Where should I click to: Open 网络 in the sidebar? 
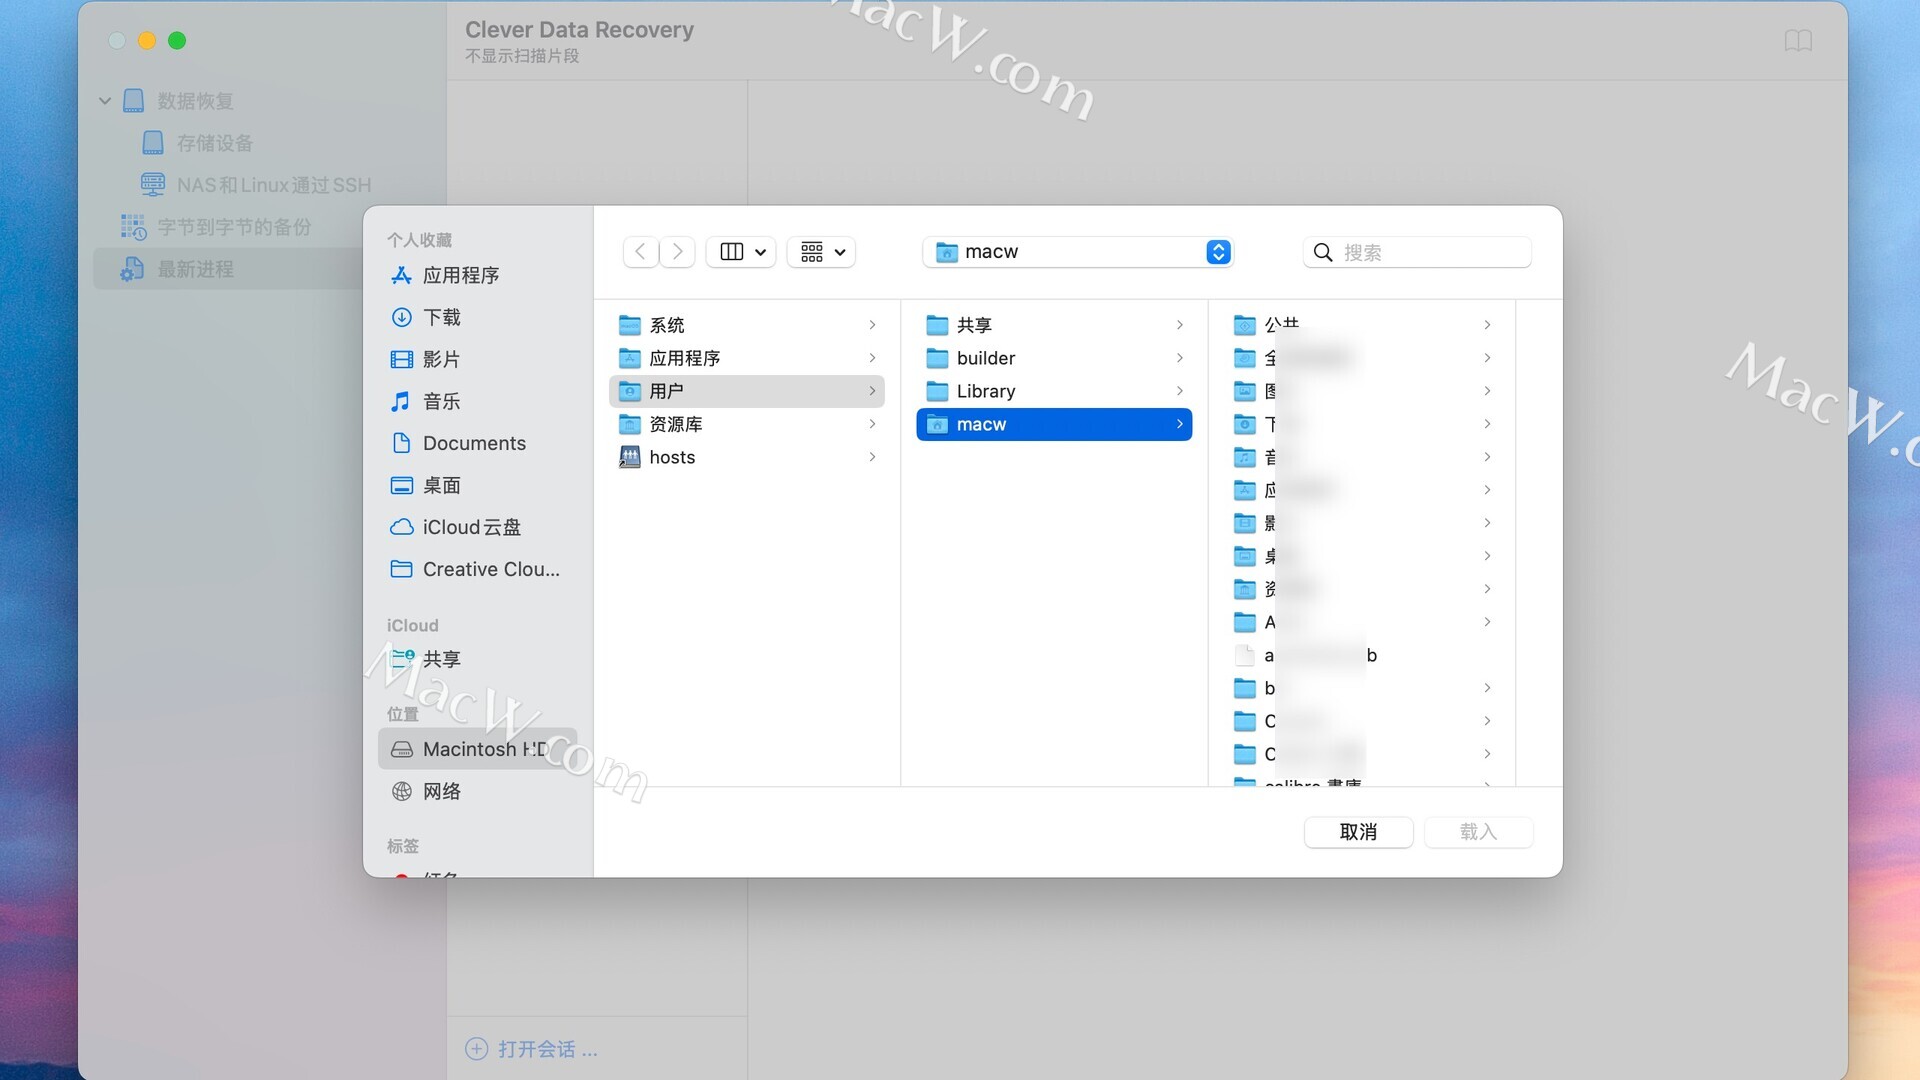[x=441, y=791]
